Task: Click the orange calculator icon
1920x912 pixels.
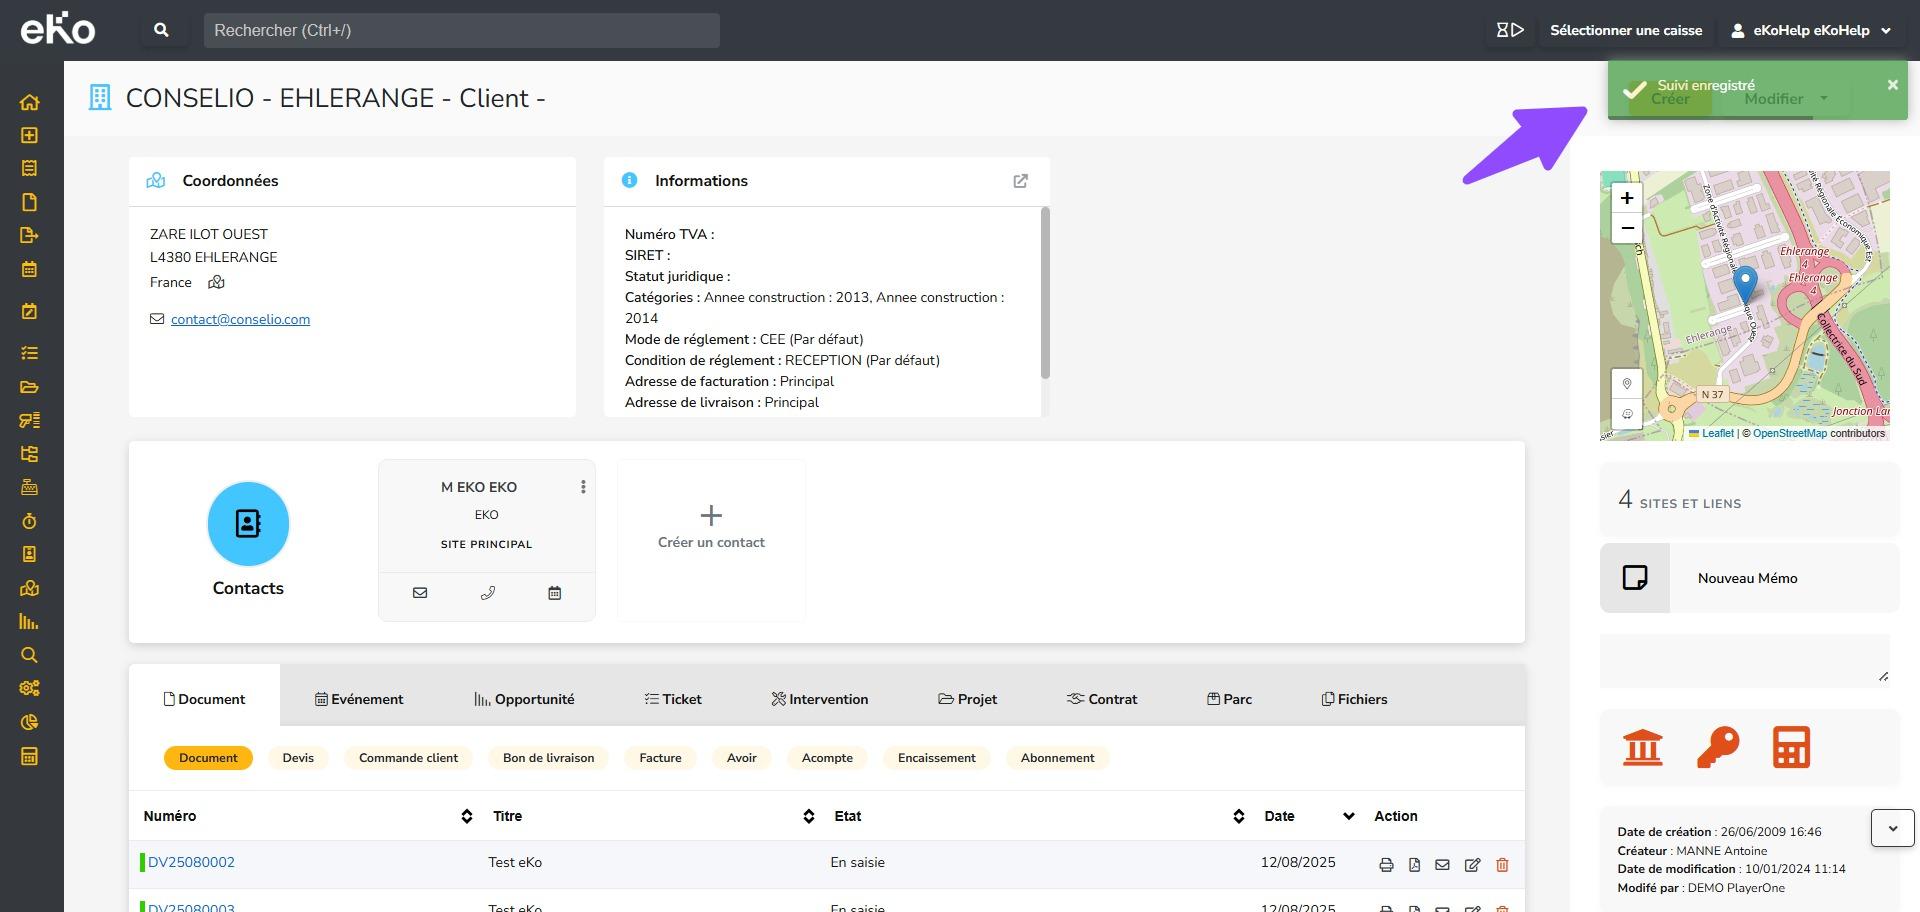Action: [1791, 747]
